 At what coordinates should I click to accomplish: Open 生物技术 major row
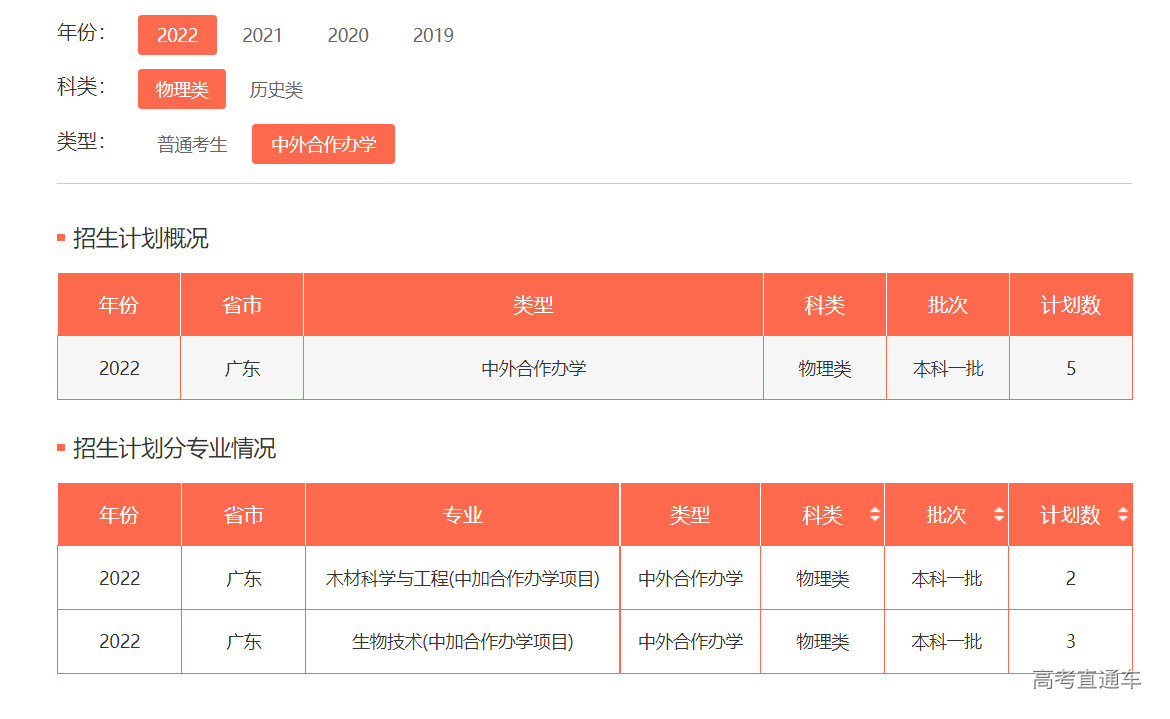(x=463, y=641)
